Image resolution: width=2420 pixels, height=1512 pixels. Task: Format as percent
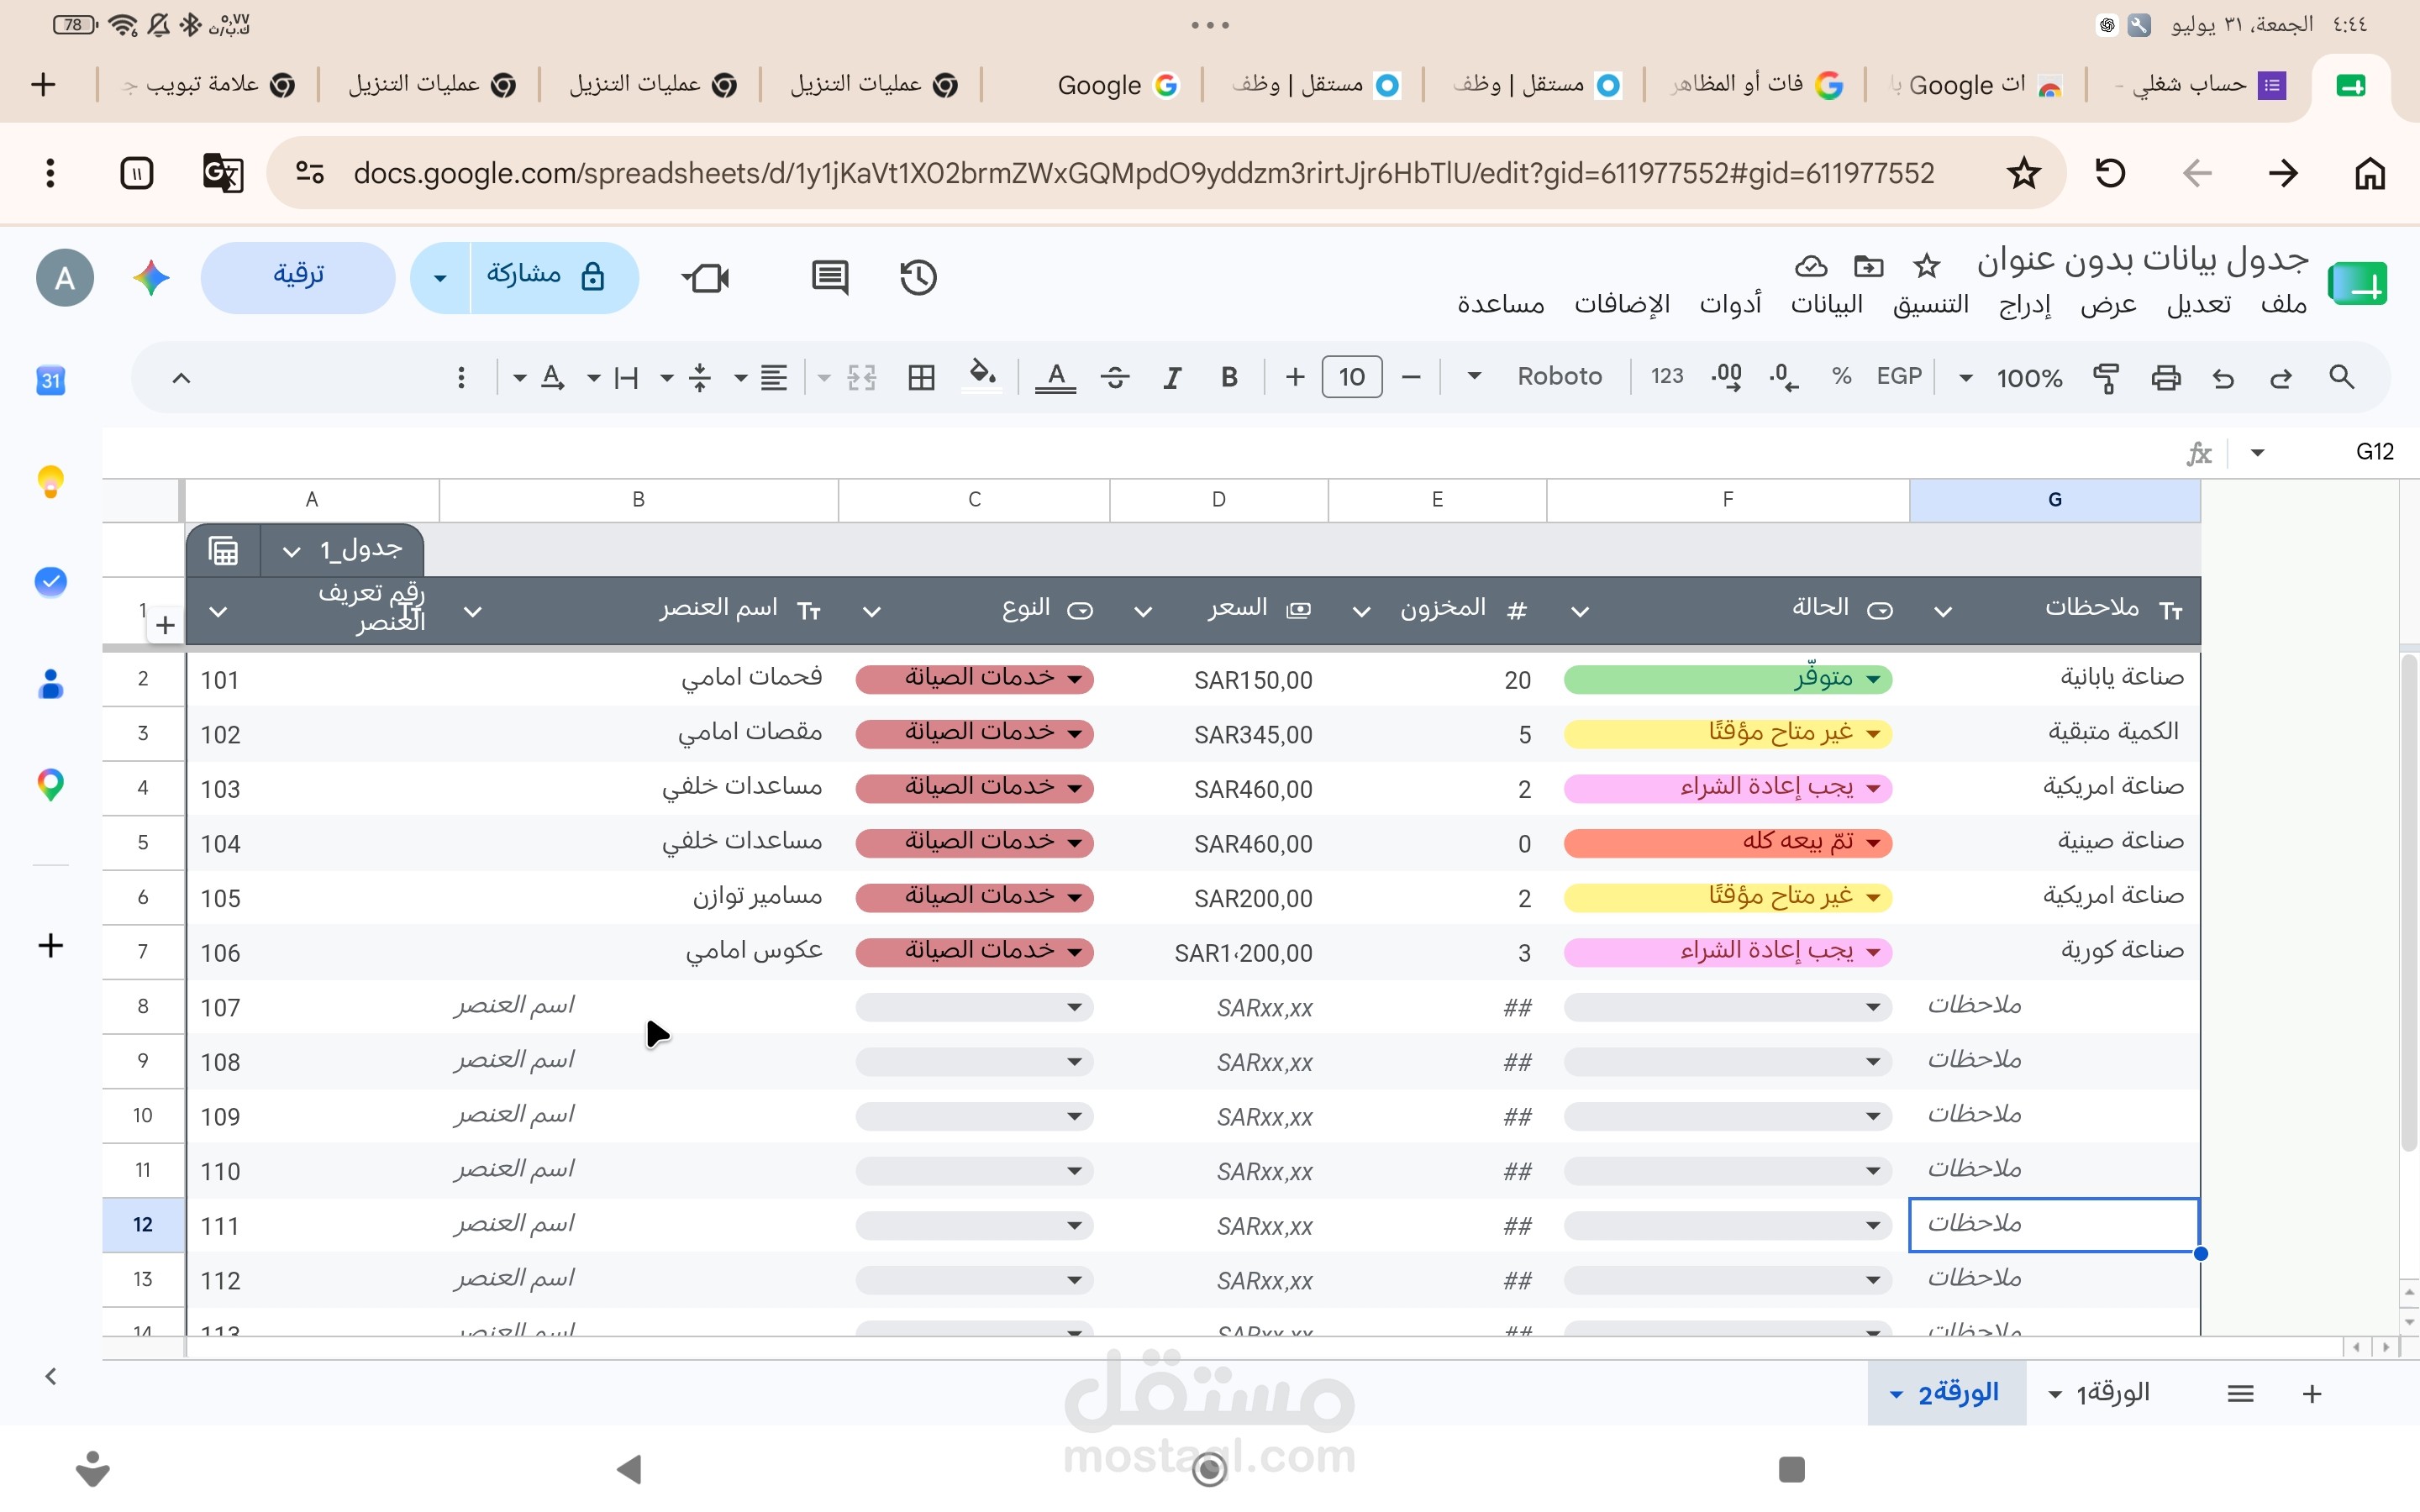(1841, 376)
